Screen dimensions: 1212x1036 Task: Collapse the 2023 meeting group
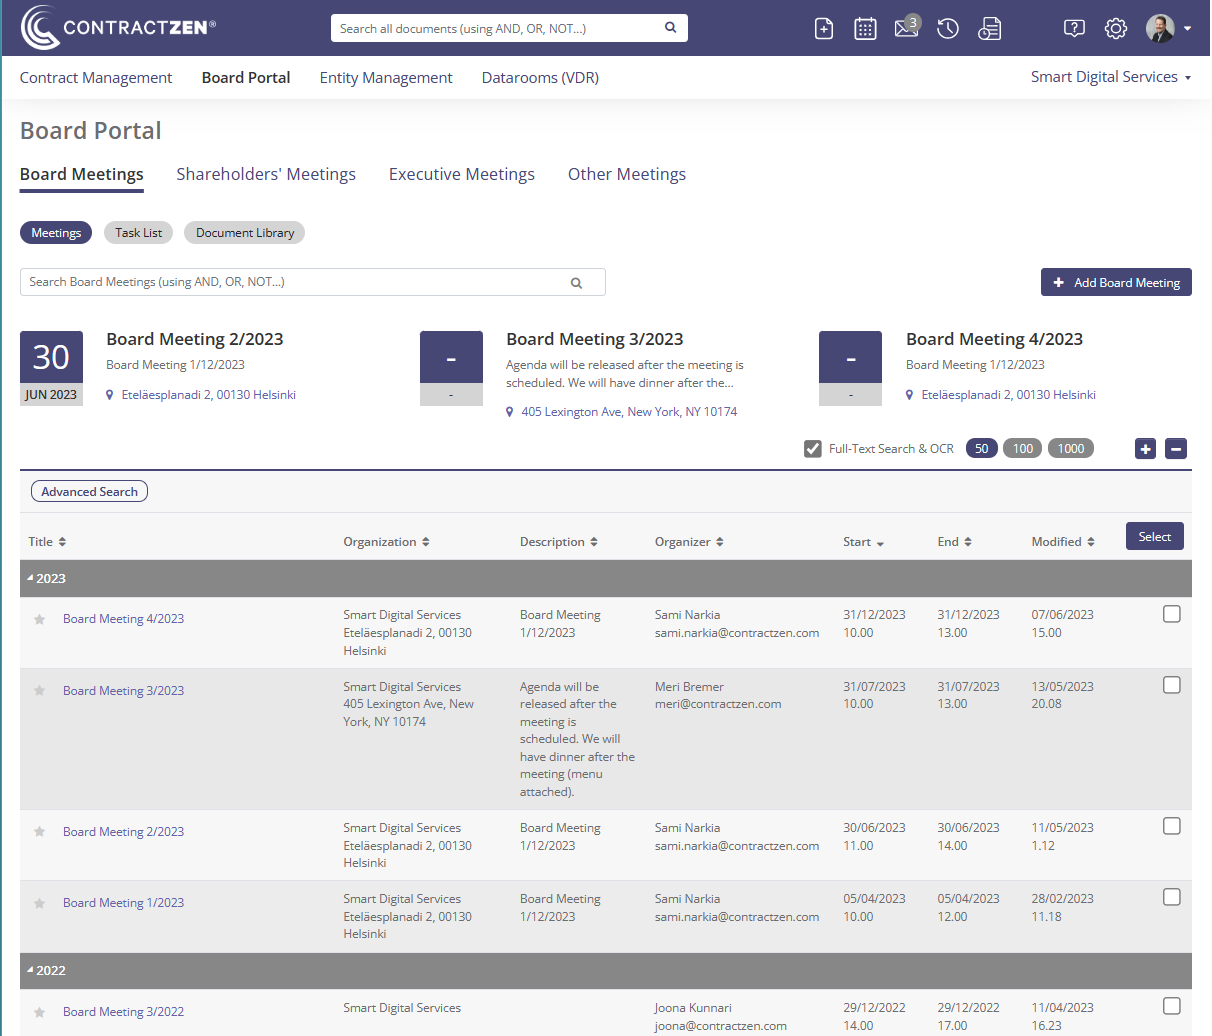(x=30, y=578)
